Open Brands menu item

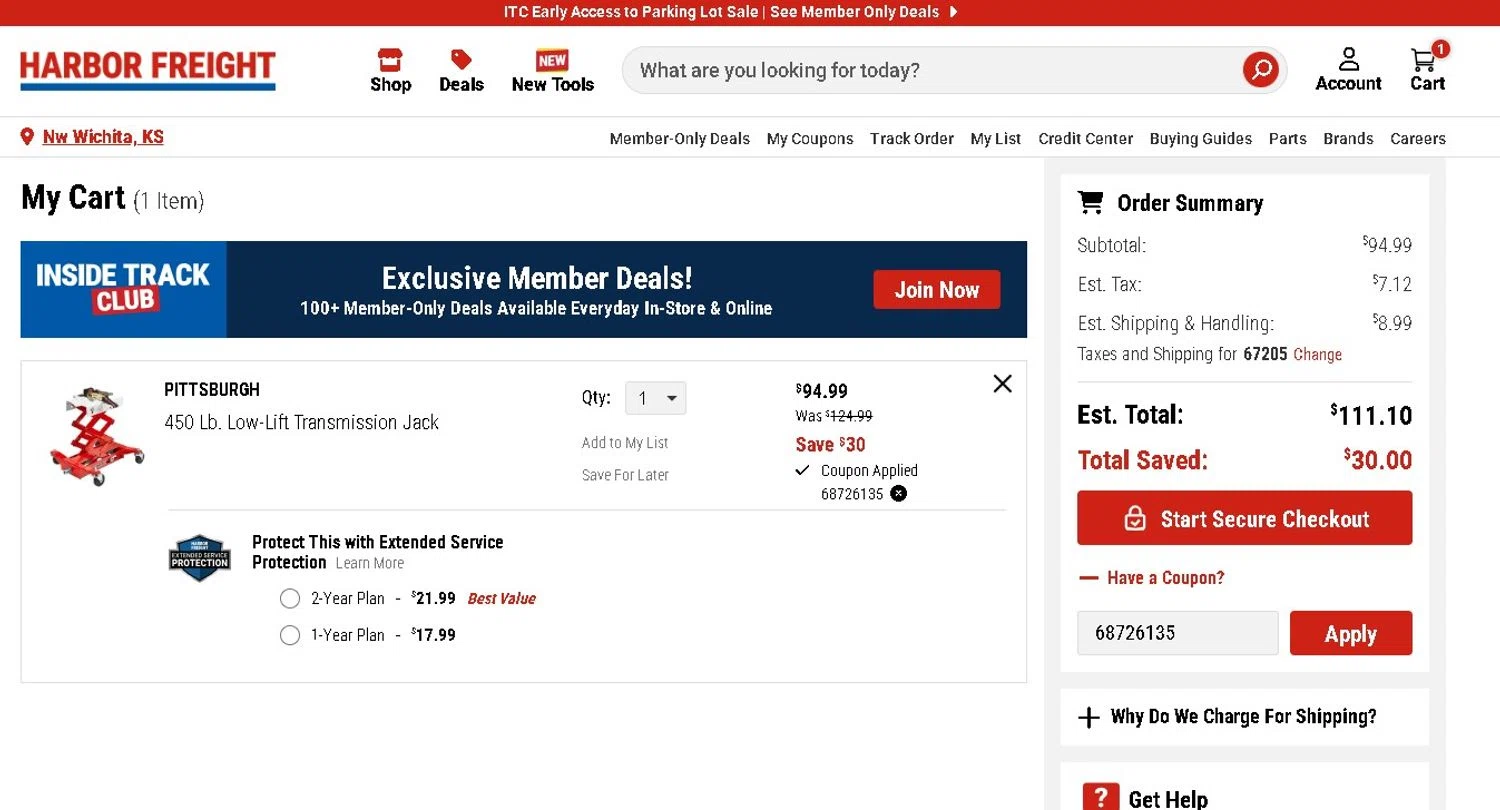[1348, 139]
